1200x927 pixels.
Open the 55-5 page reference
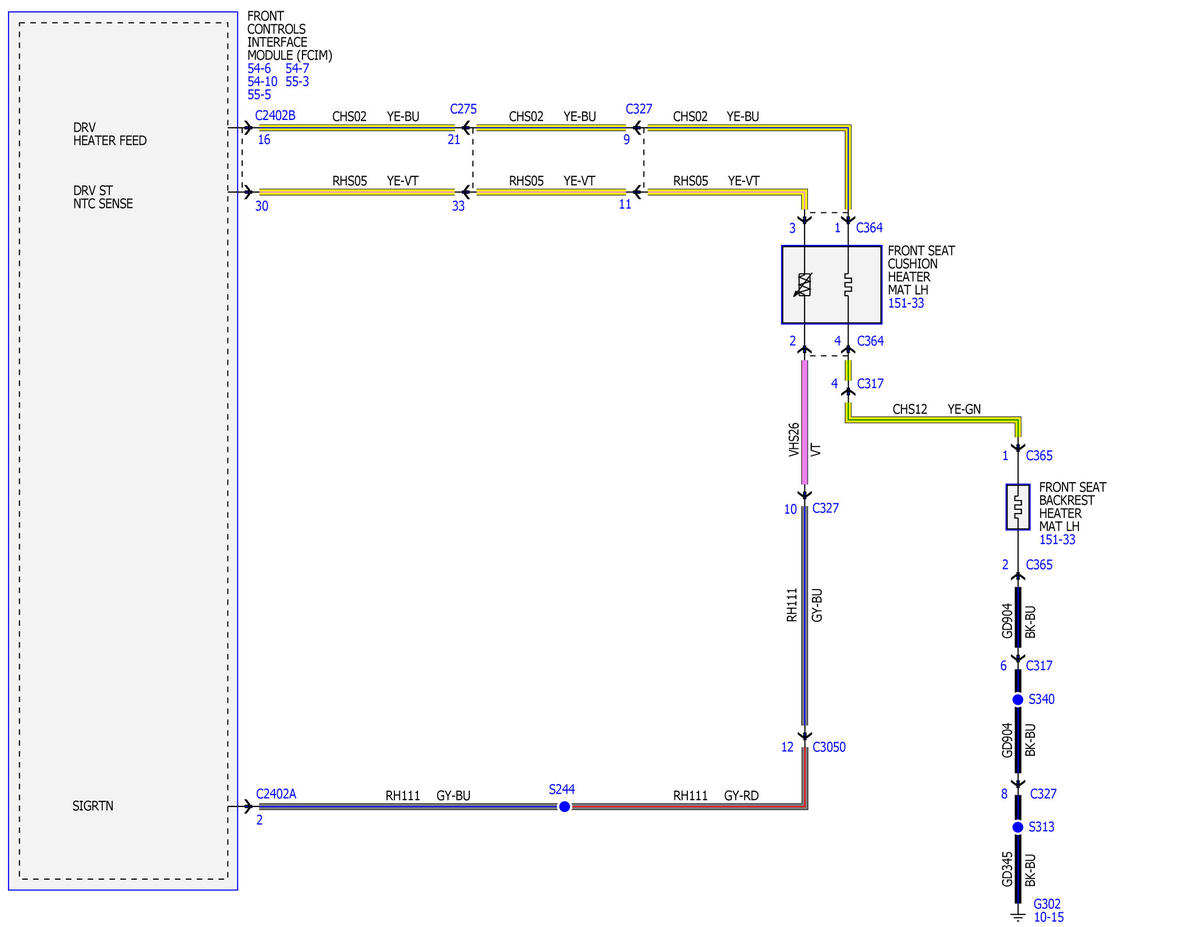coord(259,94)
